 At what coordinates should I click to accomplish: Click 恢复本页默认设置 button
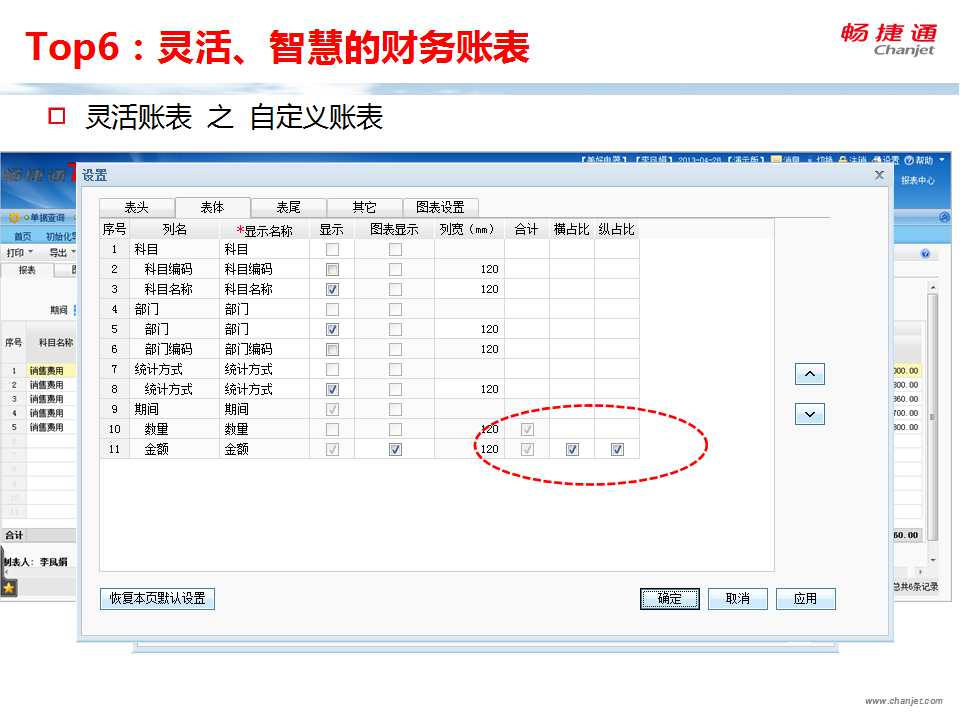(157, 598)
